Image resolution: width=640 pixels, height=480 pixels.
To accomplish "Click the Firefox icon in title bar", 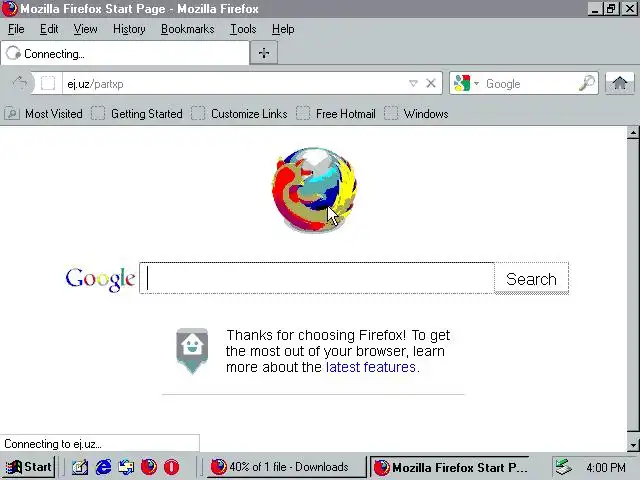I will click(10, 9).
